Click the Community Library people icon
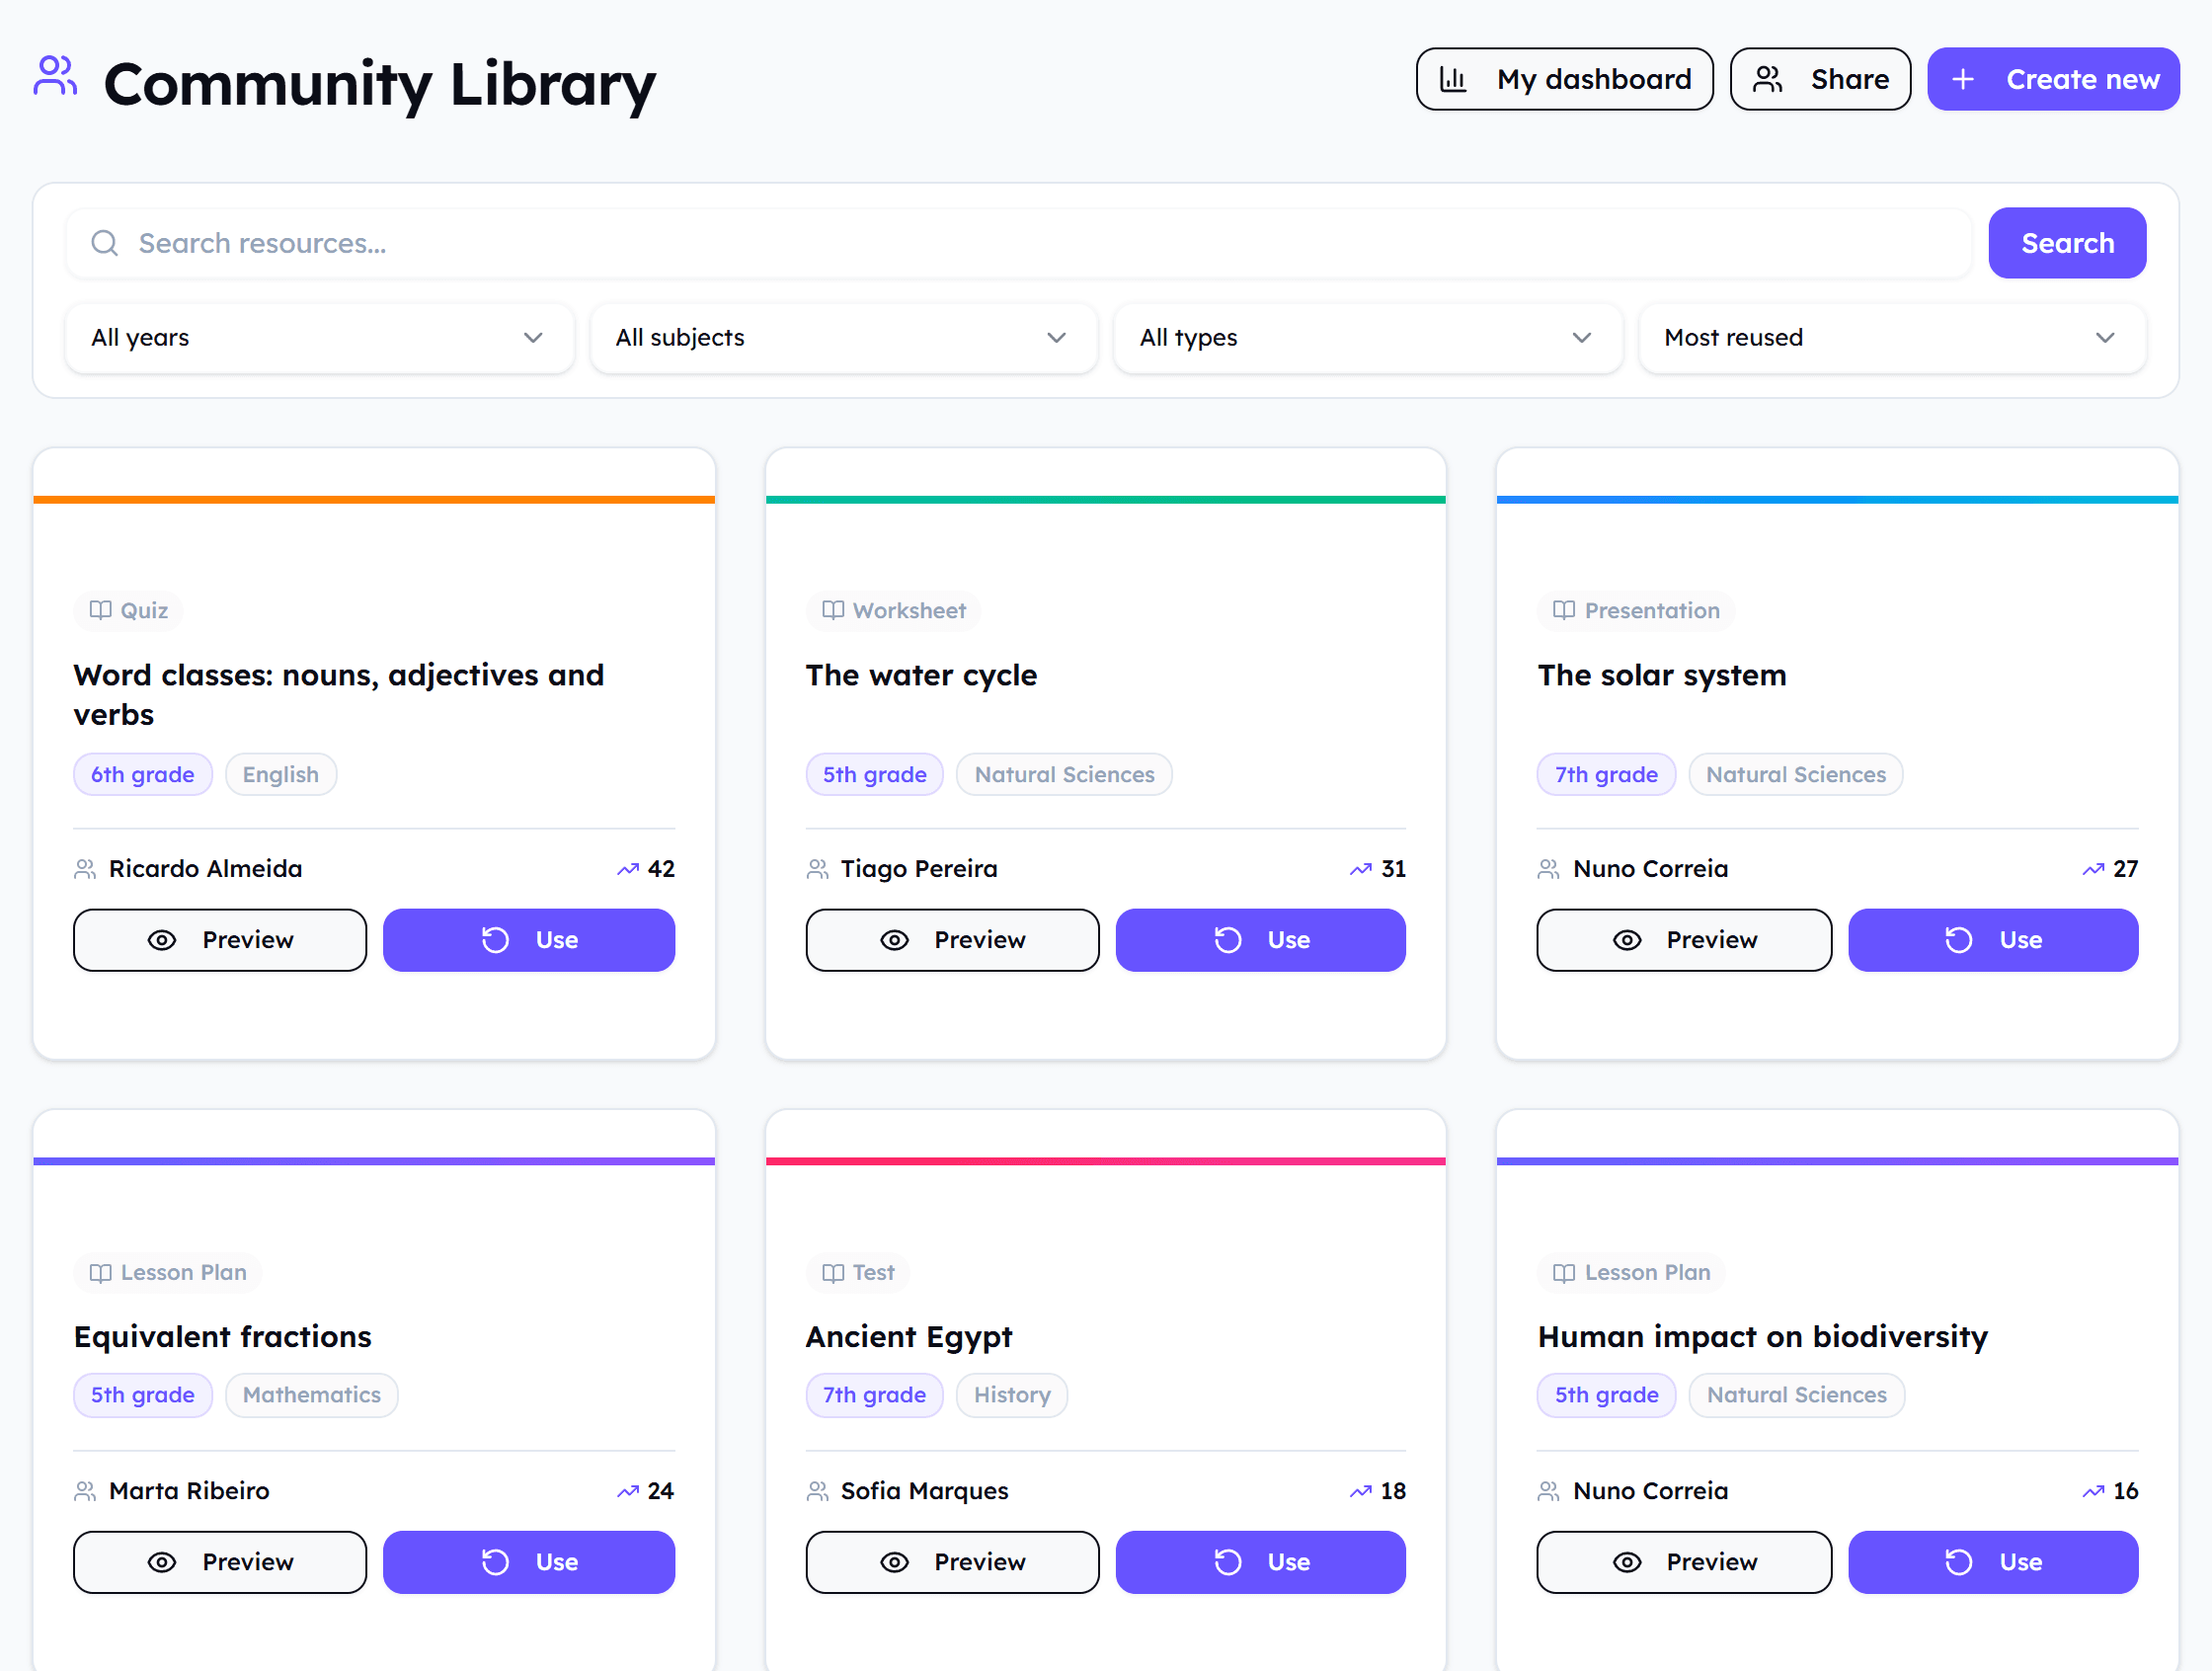2212x1671 pixels. tap(55, 76)
